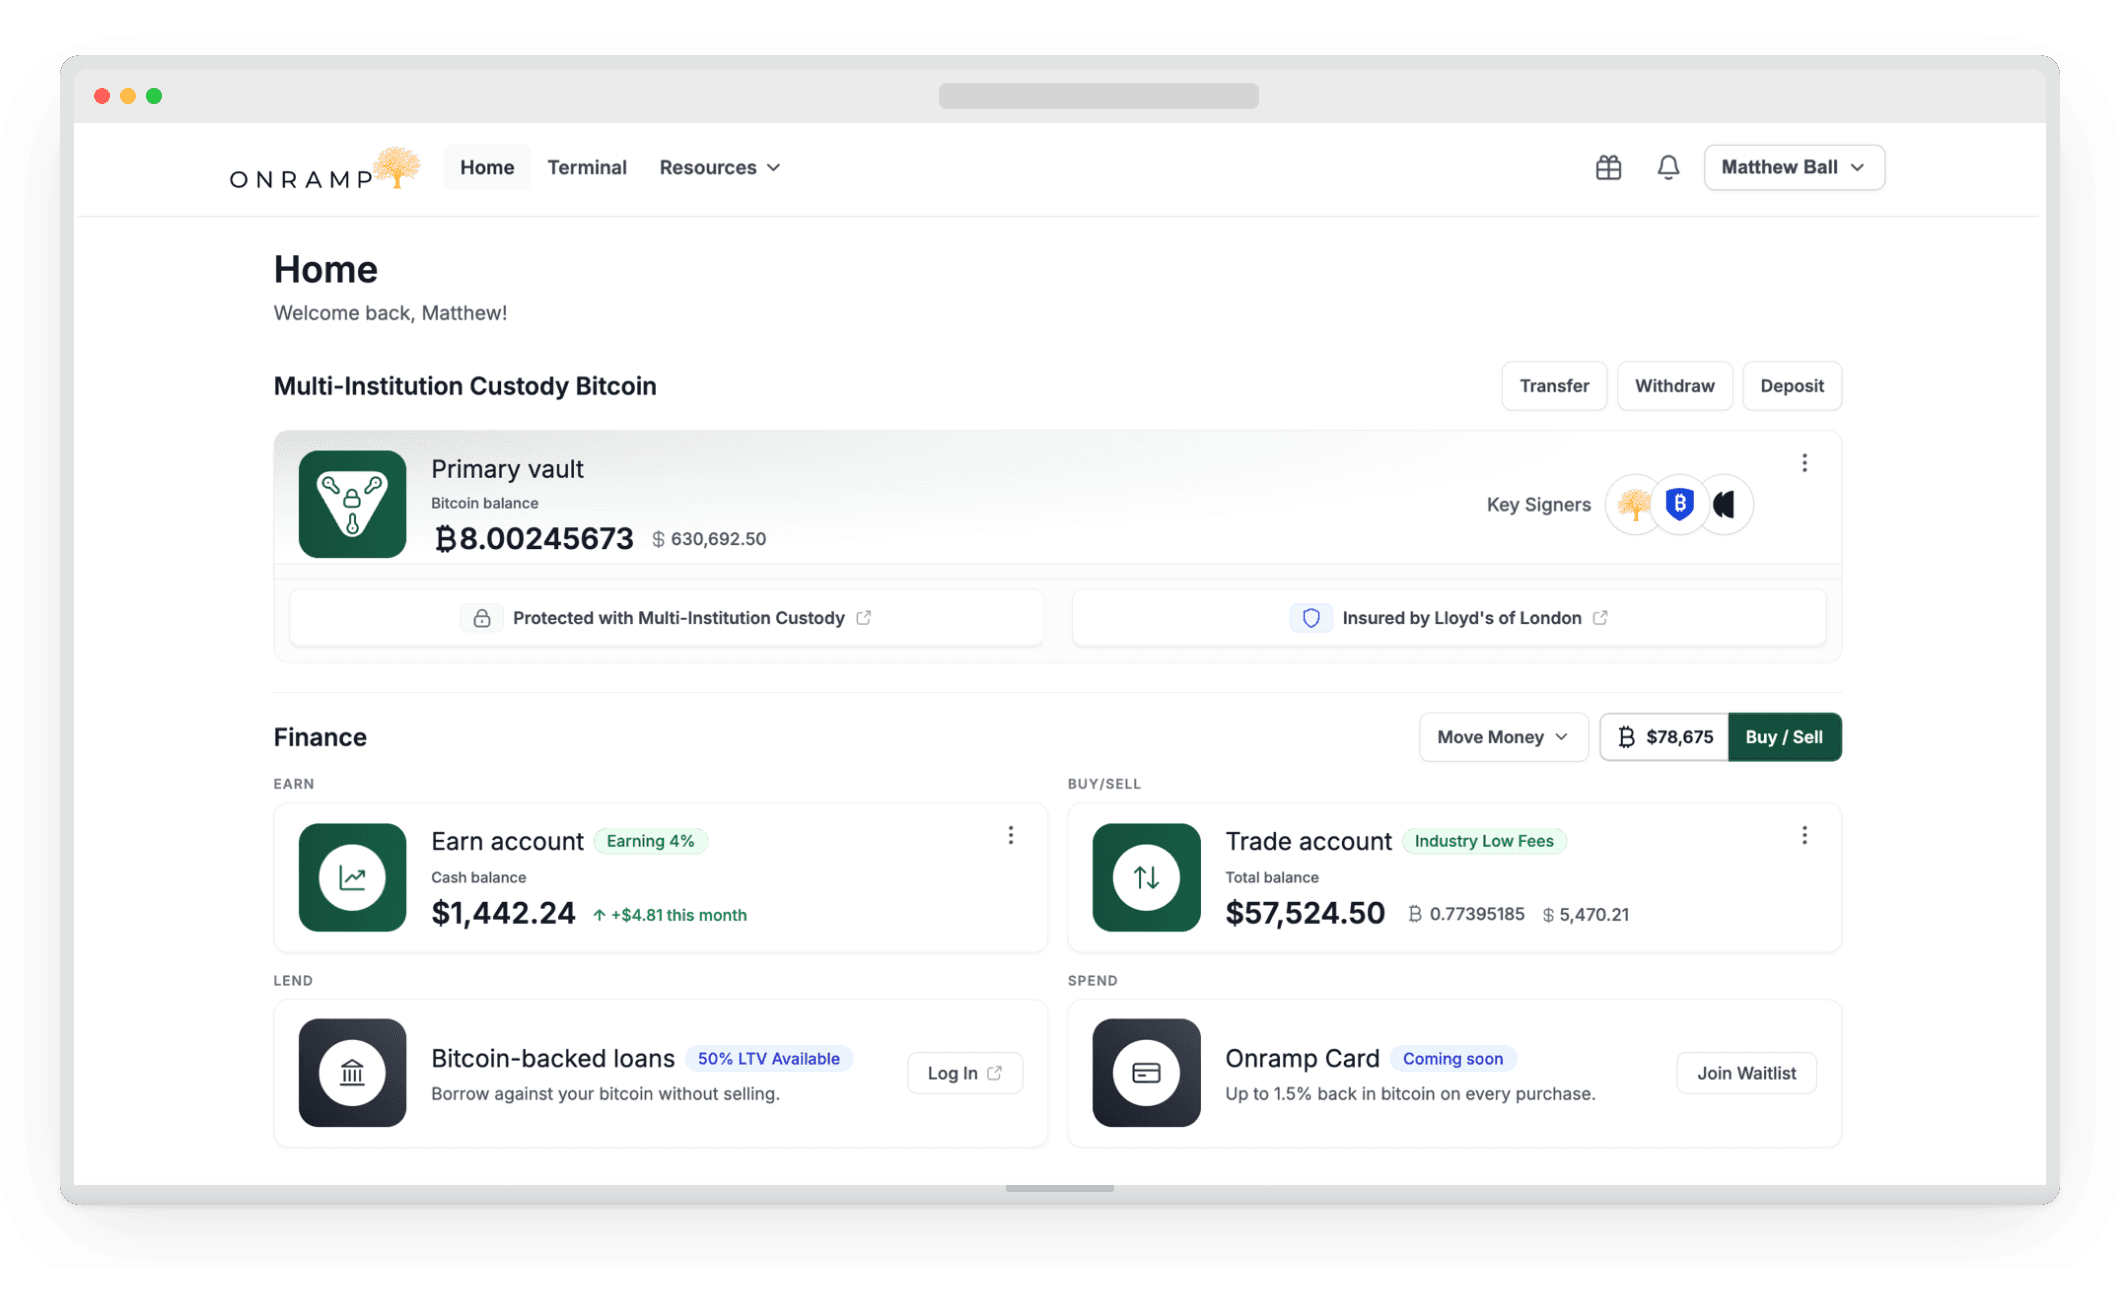Go to the Home tab

pyautogui.click(x=487, y=167)
